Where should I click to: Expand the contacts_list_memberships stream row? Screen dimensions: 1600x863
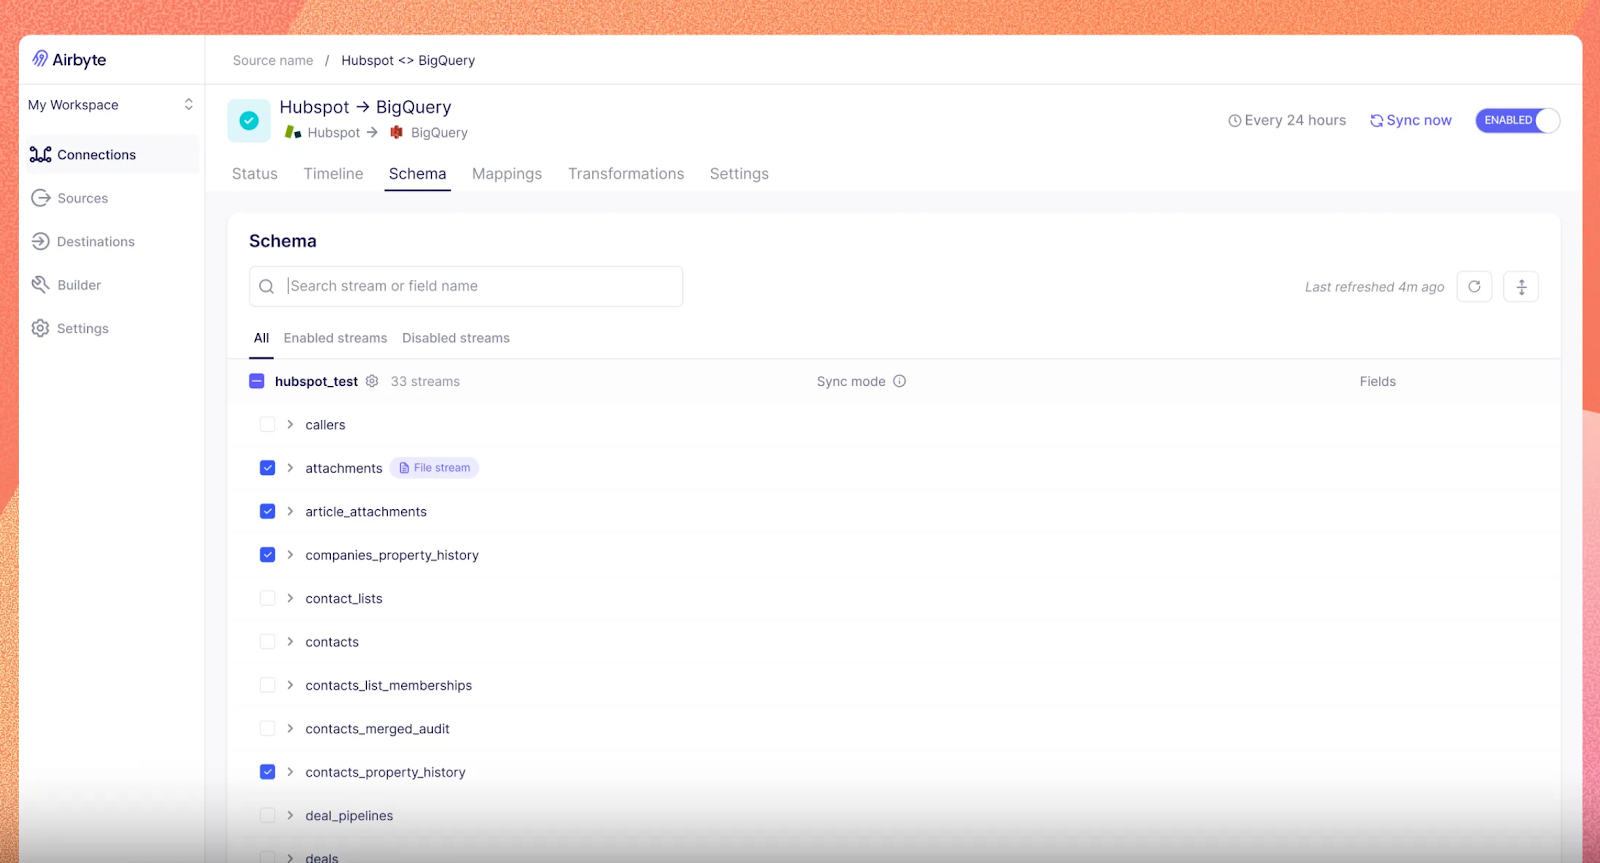pos(290,685)
